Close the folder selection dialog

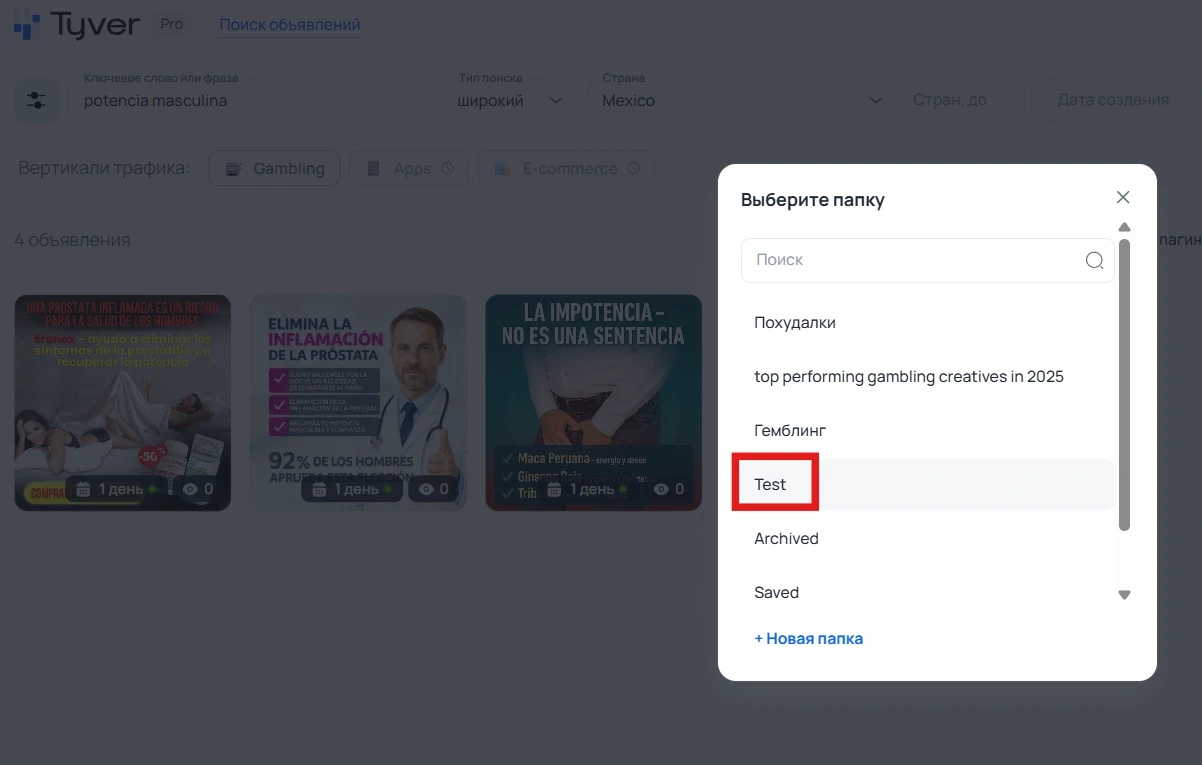[1123, 197]
